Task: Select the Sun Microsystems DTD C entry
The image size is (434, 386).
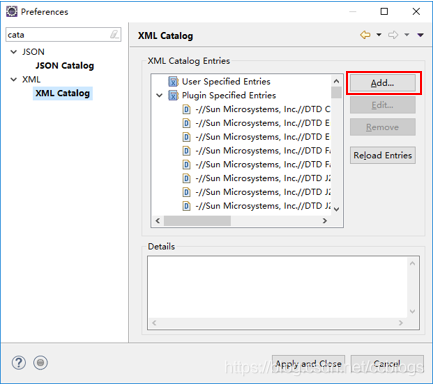Action: click(x=263, y=109)
